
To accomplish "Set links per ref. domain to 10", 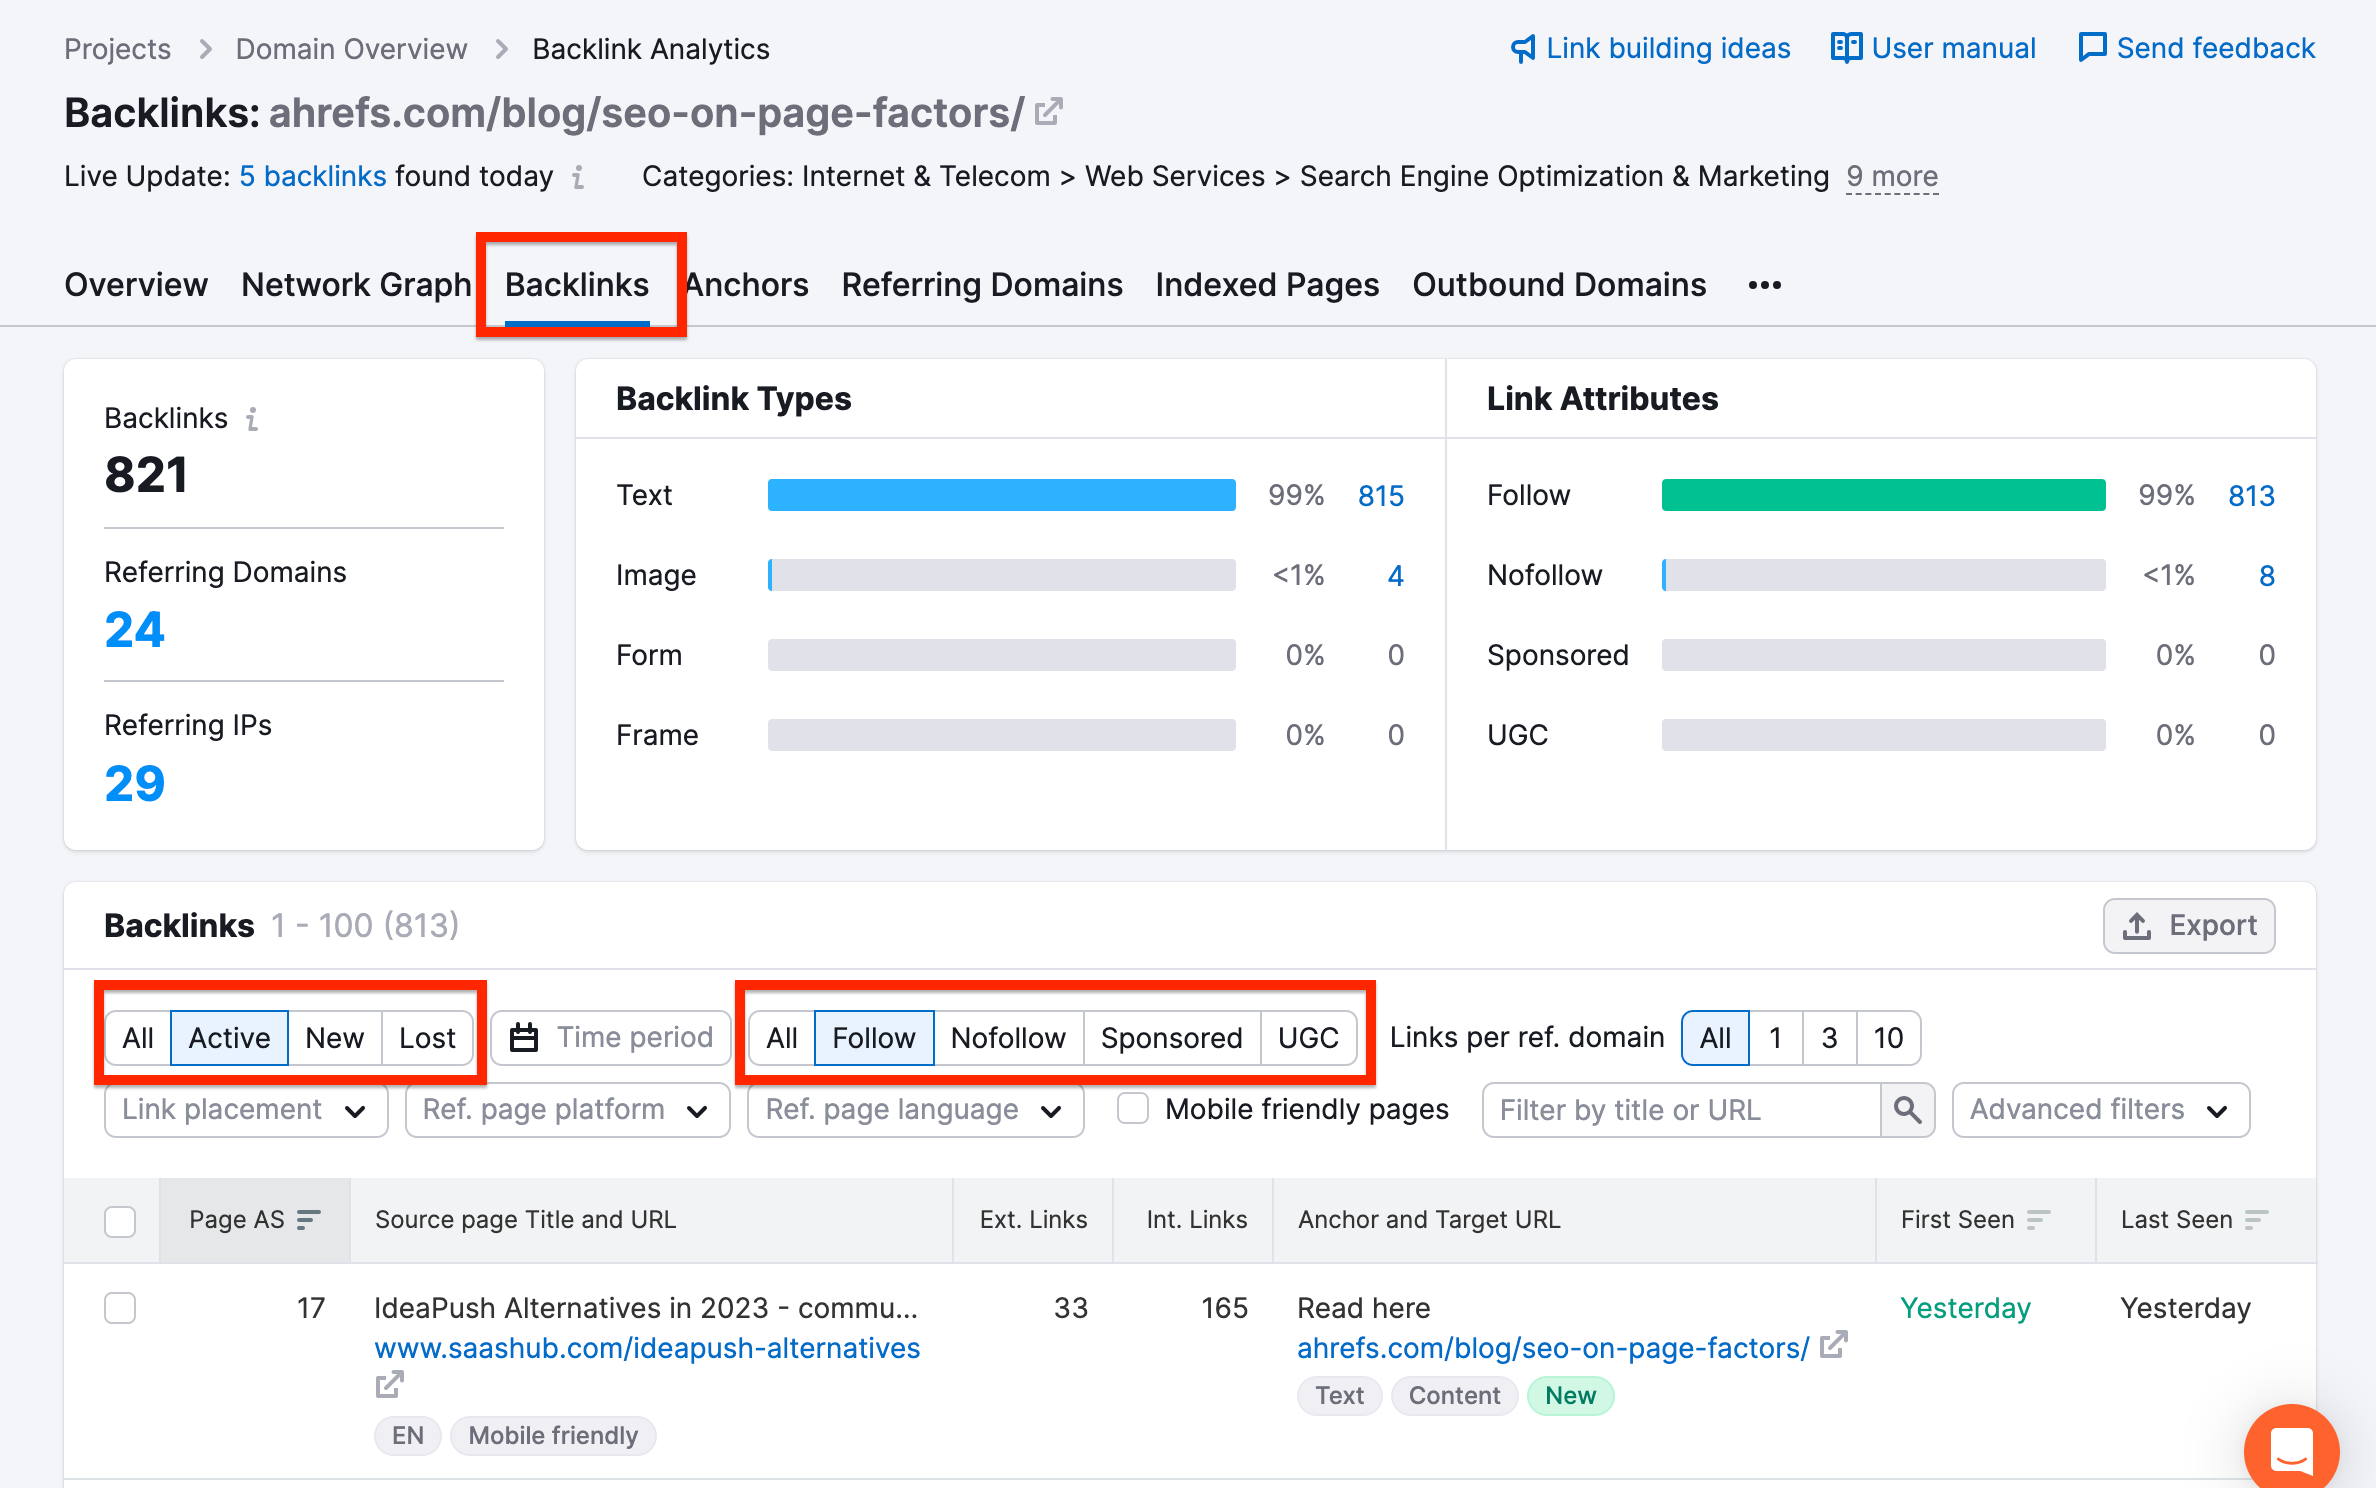I will pos(1888,1038).
